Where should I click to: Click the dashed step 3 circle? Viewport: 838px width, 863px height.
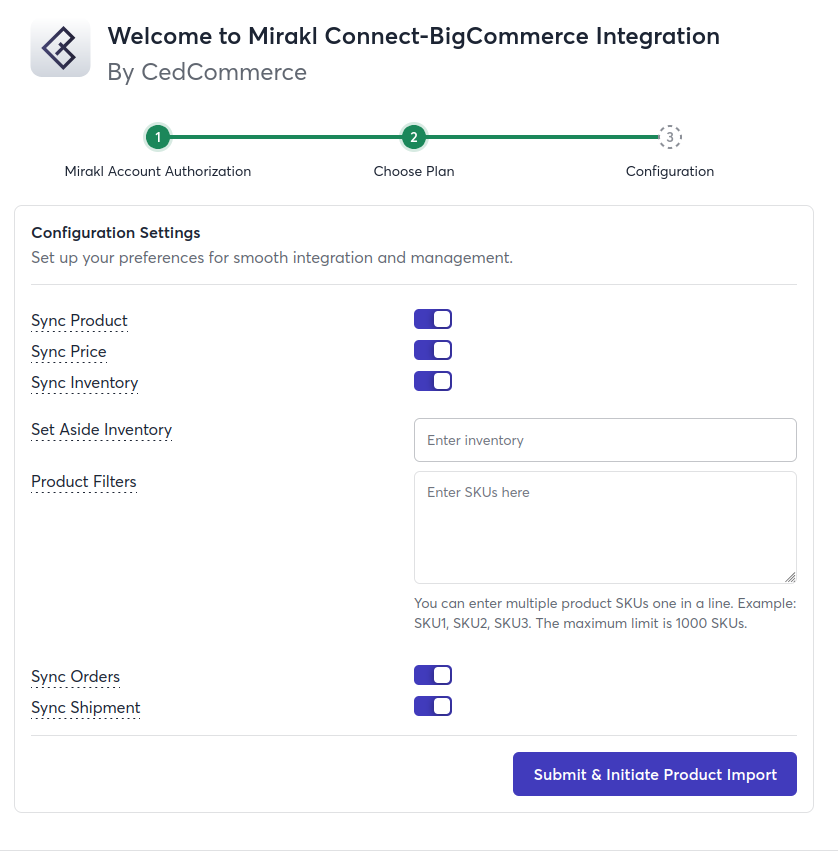pos(670,137)
